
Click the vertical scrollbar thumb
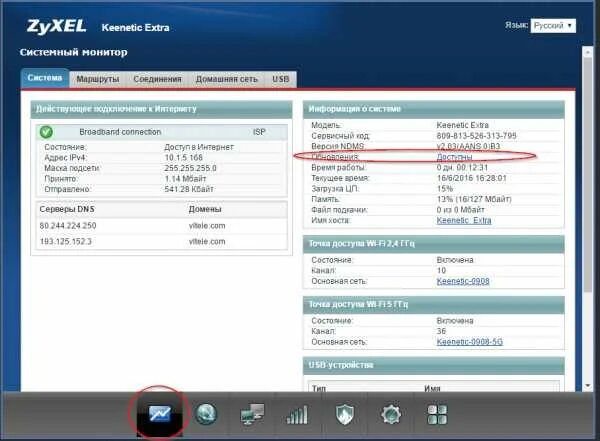coord(588,176)
